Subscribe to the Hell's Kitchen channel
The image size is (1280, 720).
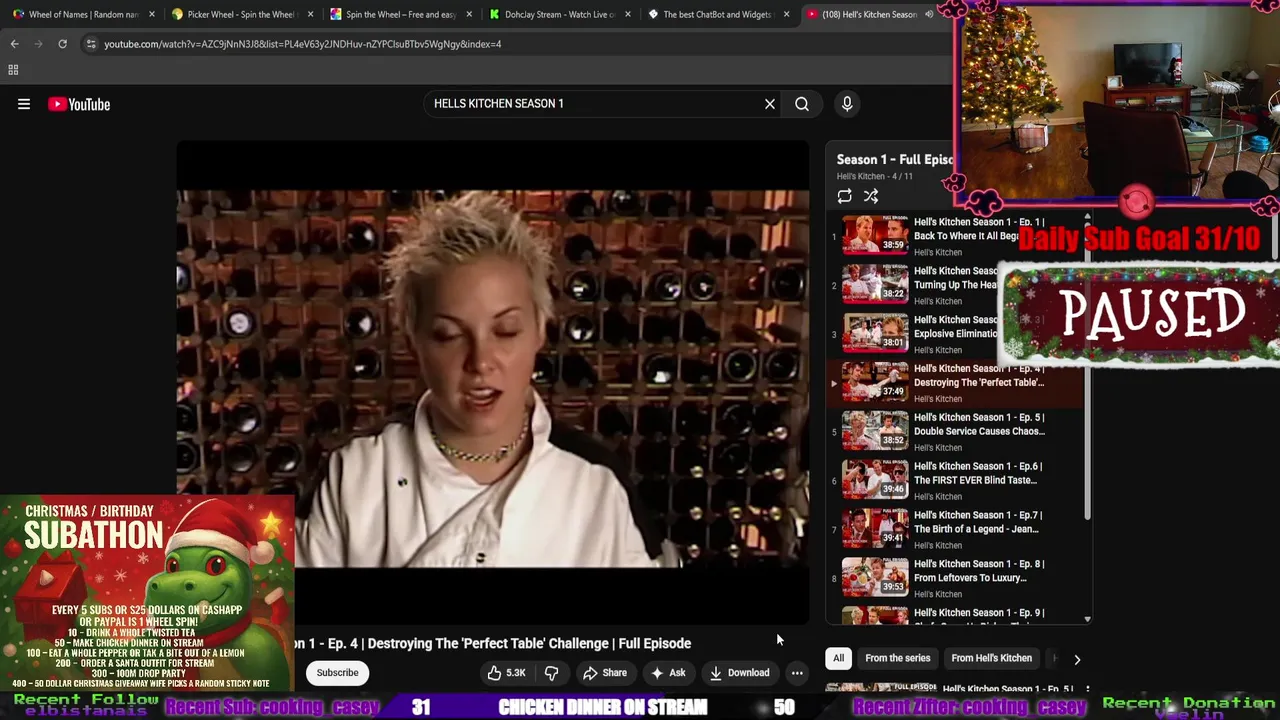pos(337,673)
